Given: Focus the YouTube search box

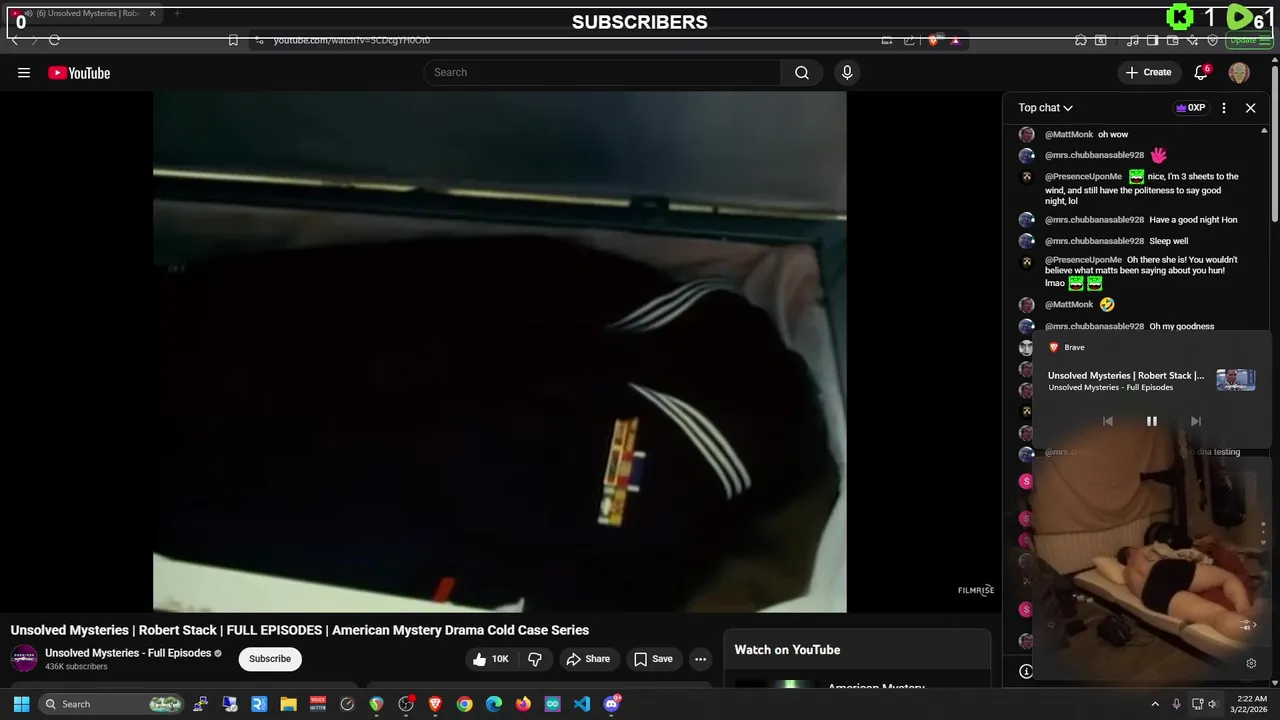Looking at the screenshot, I should (602, 72).
